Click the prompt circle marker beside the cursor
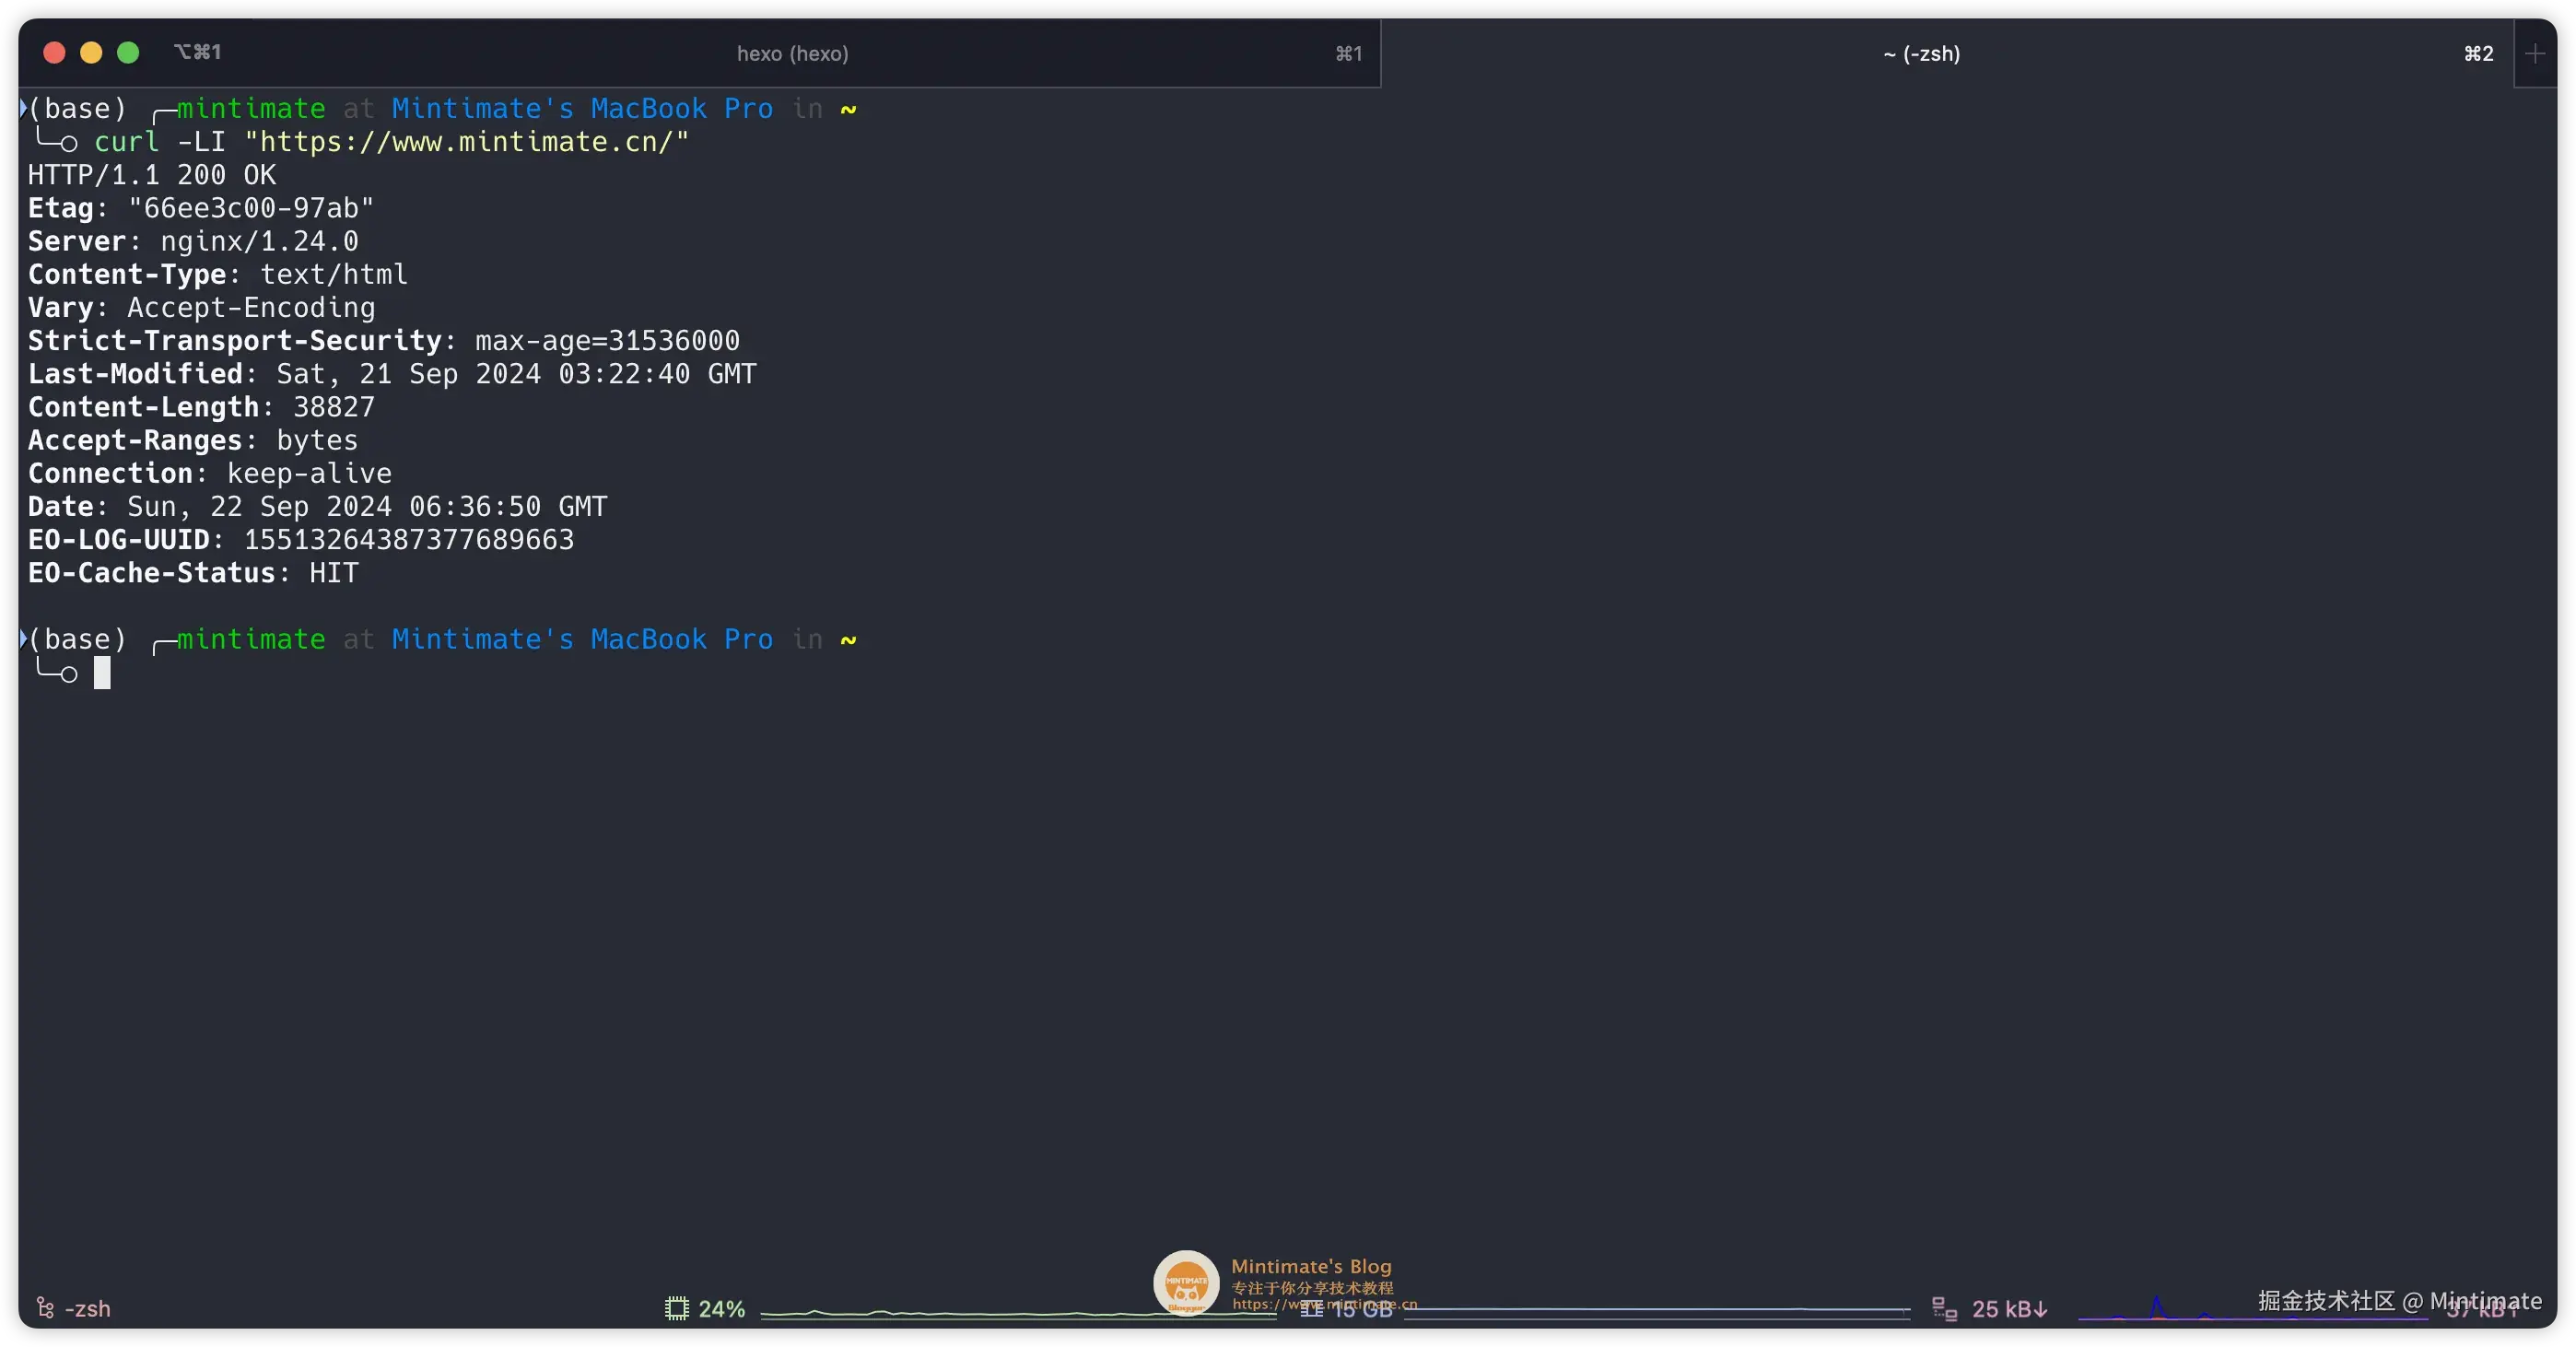The height and width of the screenshot is (1347, 2576). [x=68, y=675]
